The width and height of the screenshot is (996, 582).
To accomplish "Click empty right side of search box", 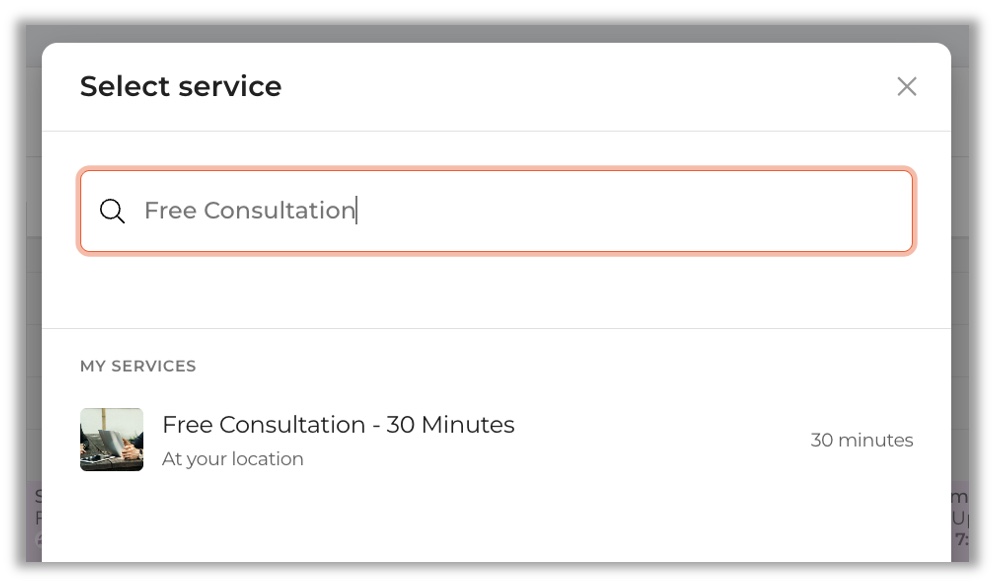I will coord(750,211).
